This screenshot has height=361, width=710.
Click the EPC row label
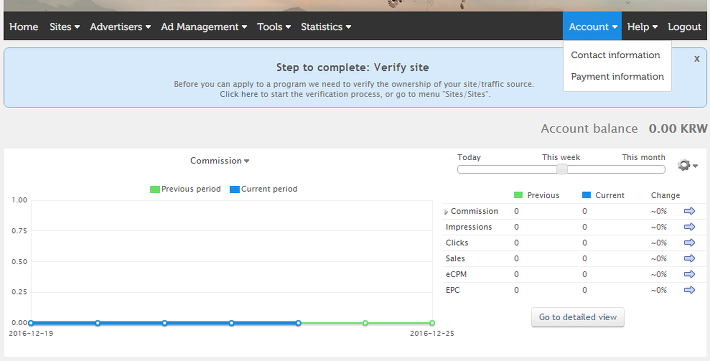(x=452, y=290)
